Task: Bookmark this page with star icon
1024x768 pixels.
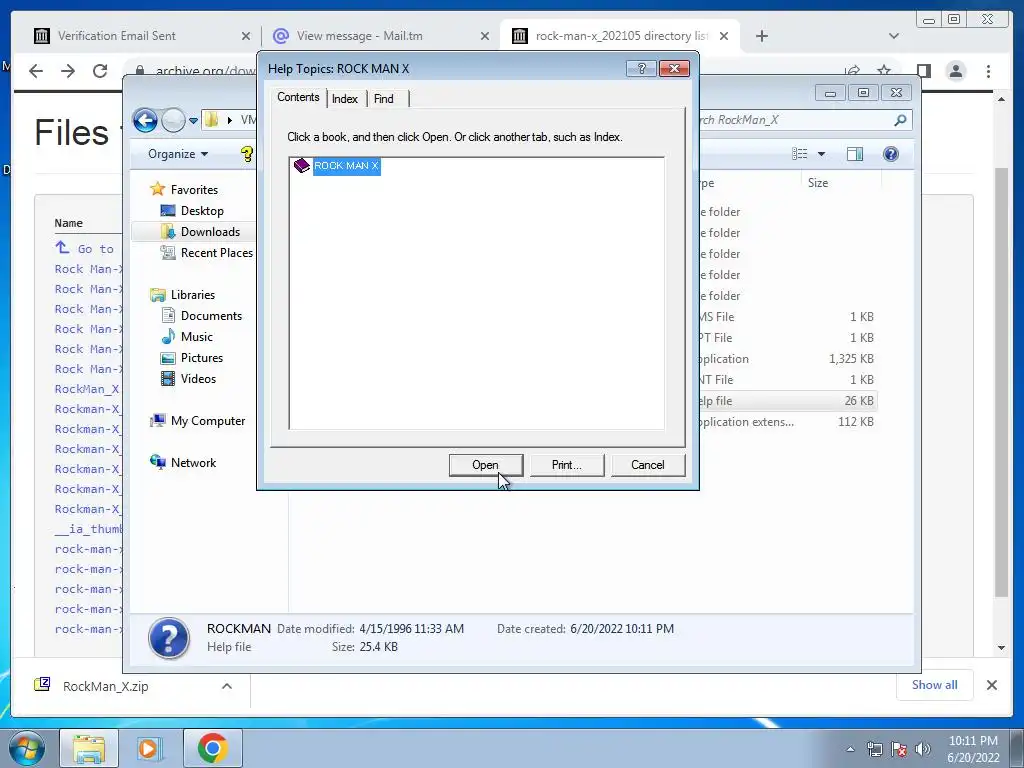Action: point(884,71)
